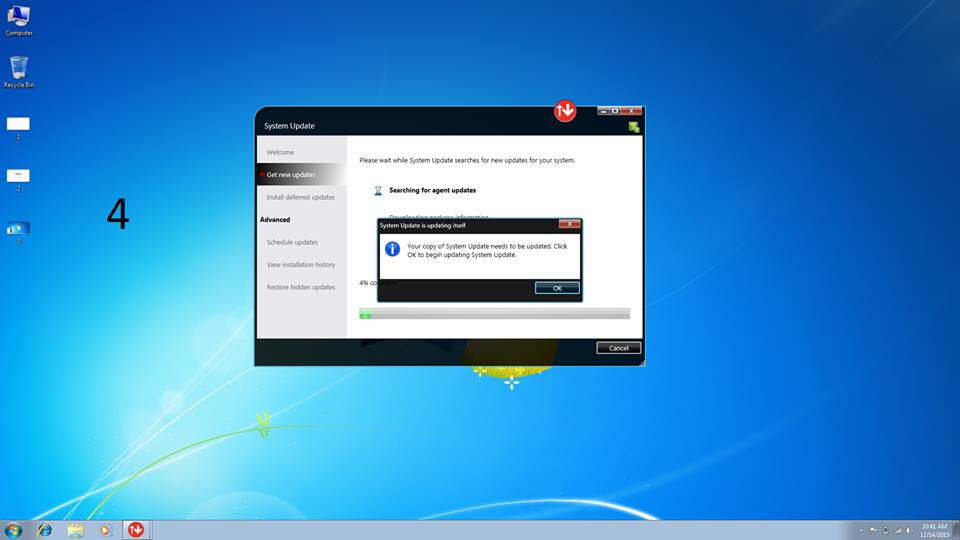This screenshot has height=540, width=960.
Task: Open View installation history
Action: coord(301,264)
